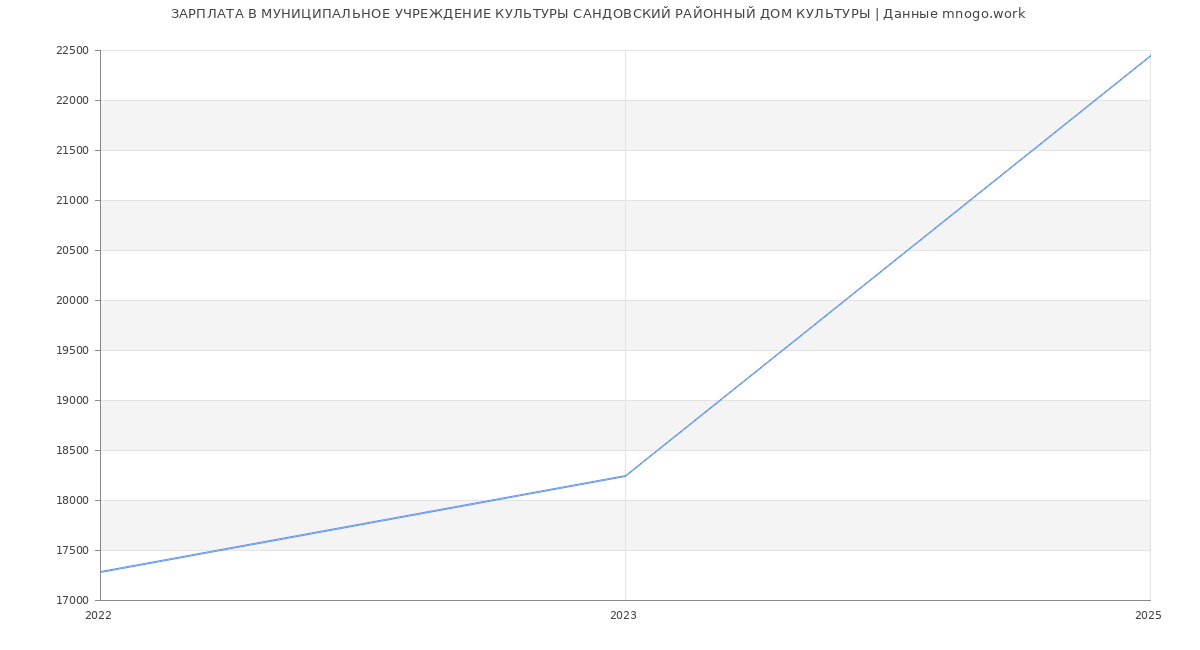
Task: Select the 17500 y-axis label
Action: tap(73, 551)
